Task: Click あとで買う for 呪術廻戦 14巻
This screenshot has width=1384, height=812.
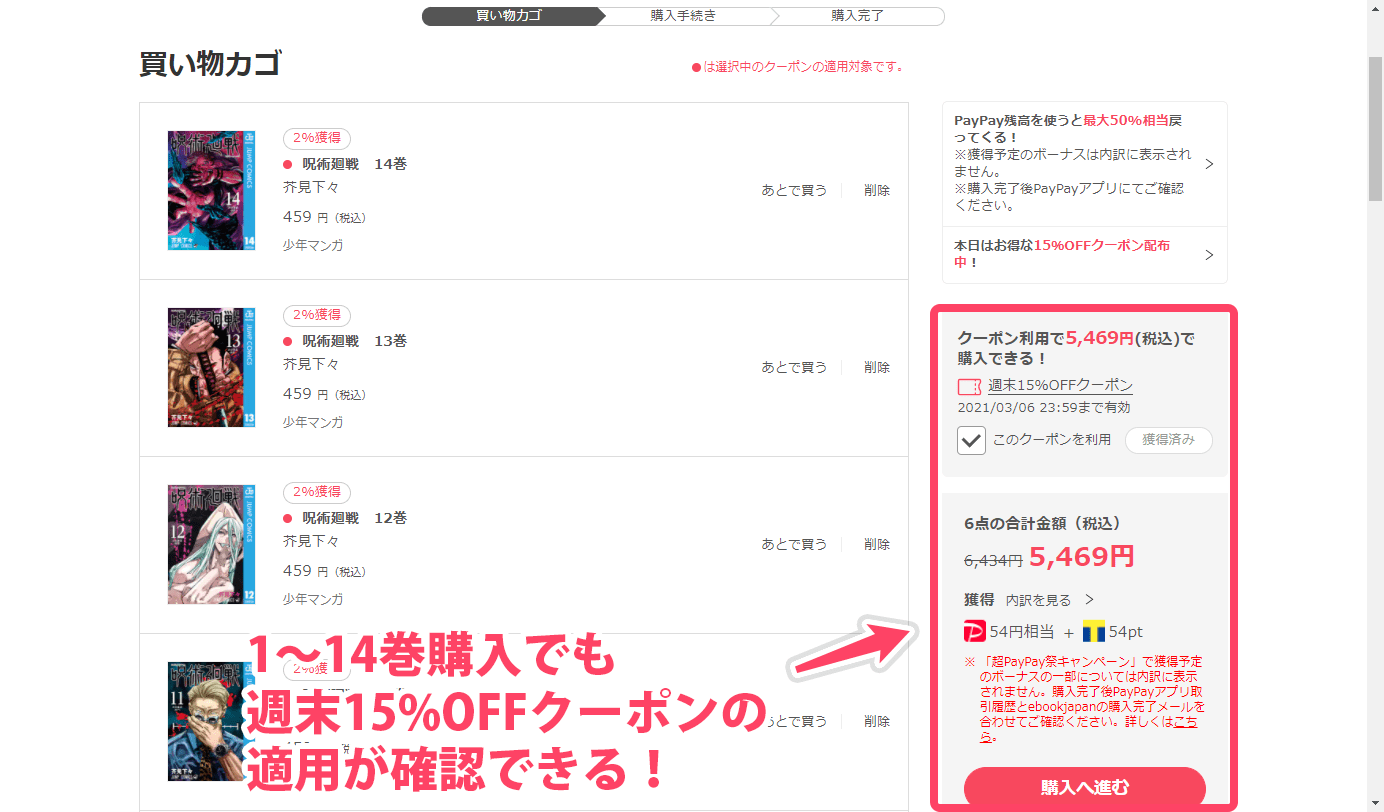Action: click(x=794, y=190)
